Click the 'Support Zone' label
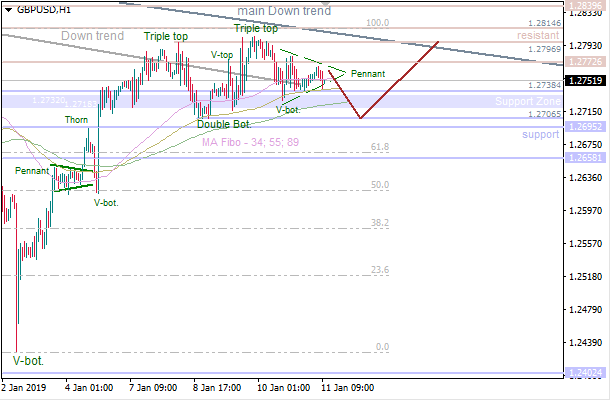The image size is (610, 400). (526, 102)
